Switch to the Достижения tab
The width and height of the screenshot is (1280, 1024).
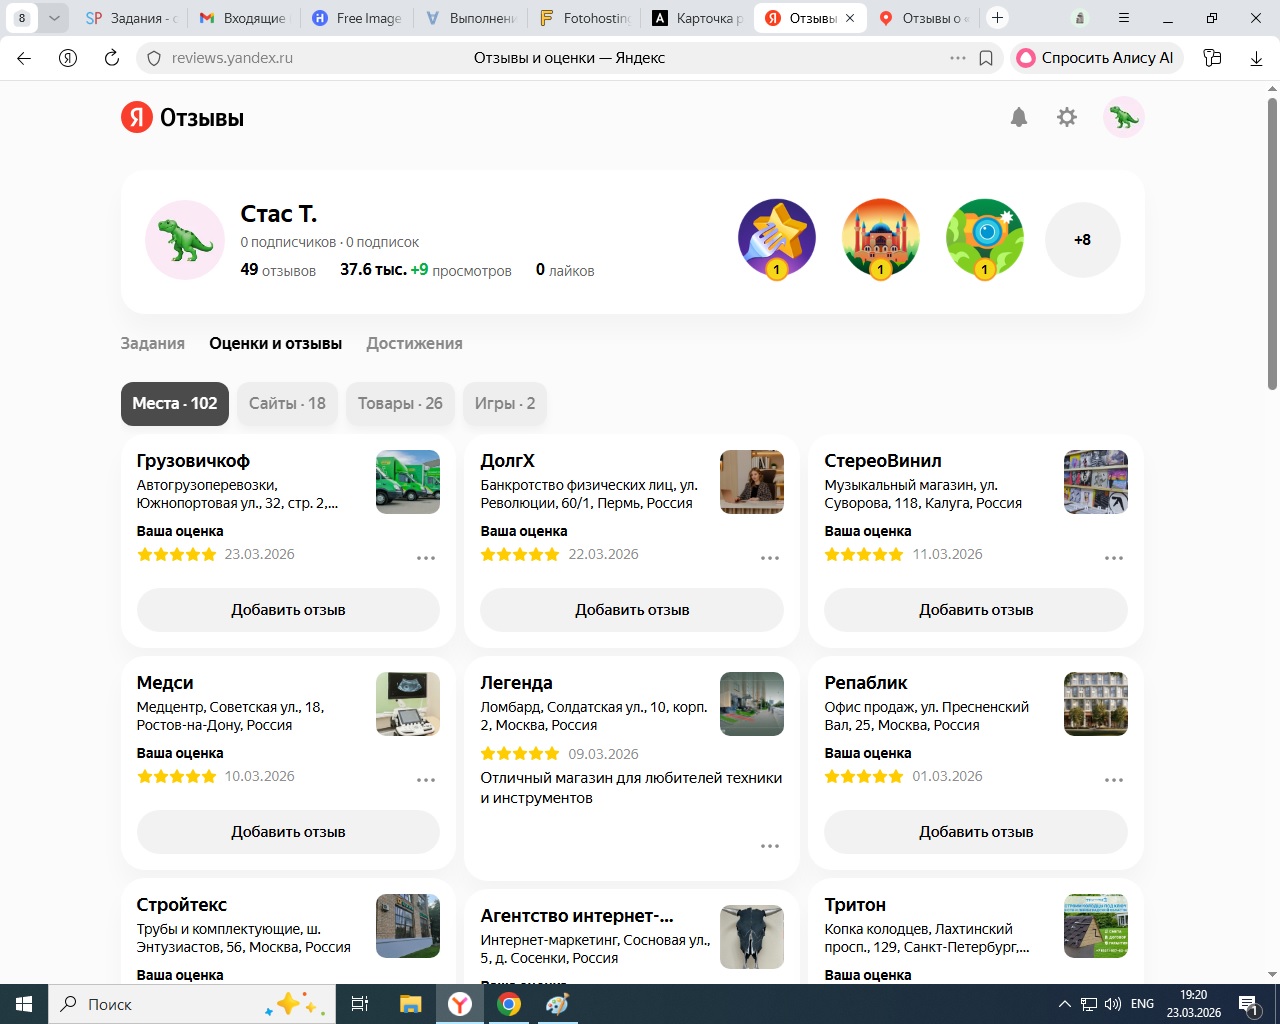tap(414, 343)
